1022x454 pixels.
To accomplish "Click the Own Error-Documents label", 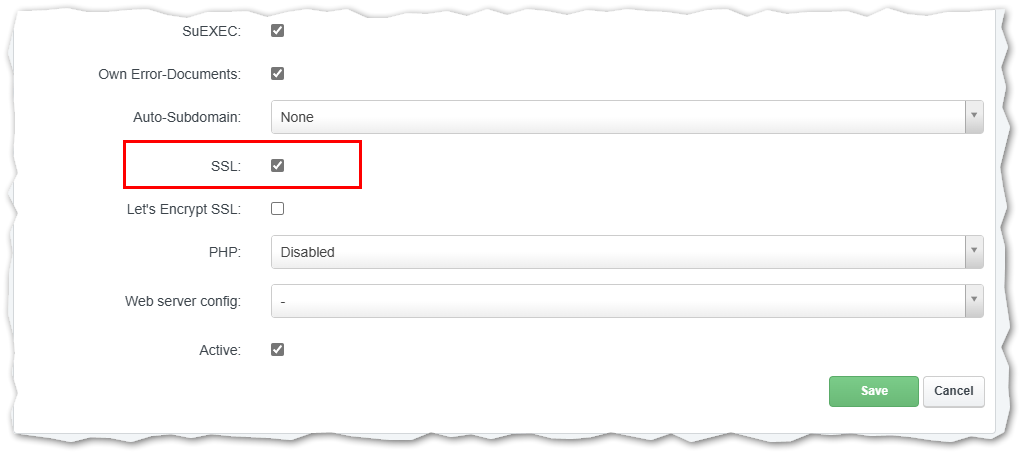I will (x=170, y=74).
